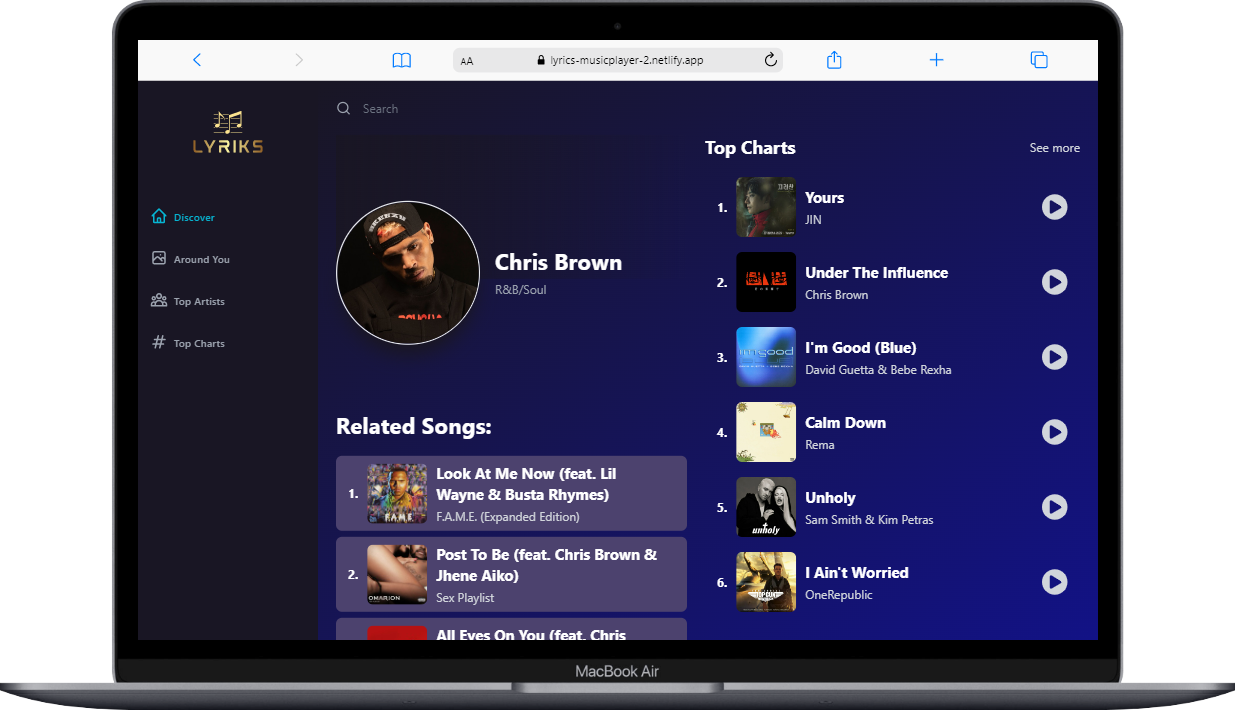Viewport: 1235px width, 710px height.
Task: Click the I Ain't Worried artwork
Action: tap(766, 582)
